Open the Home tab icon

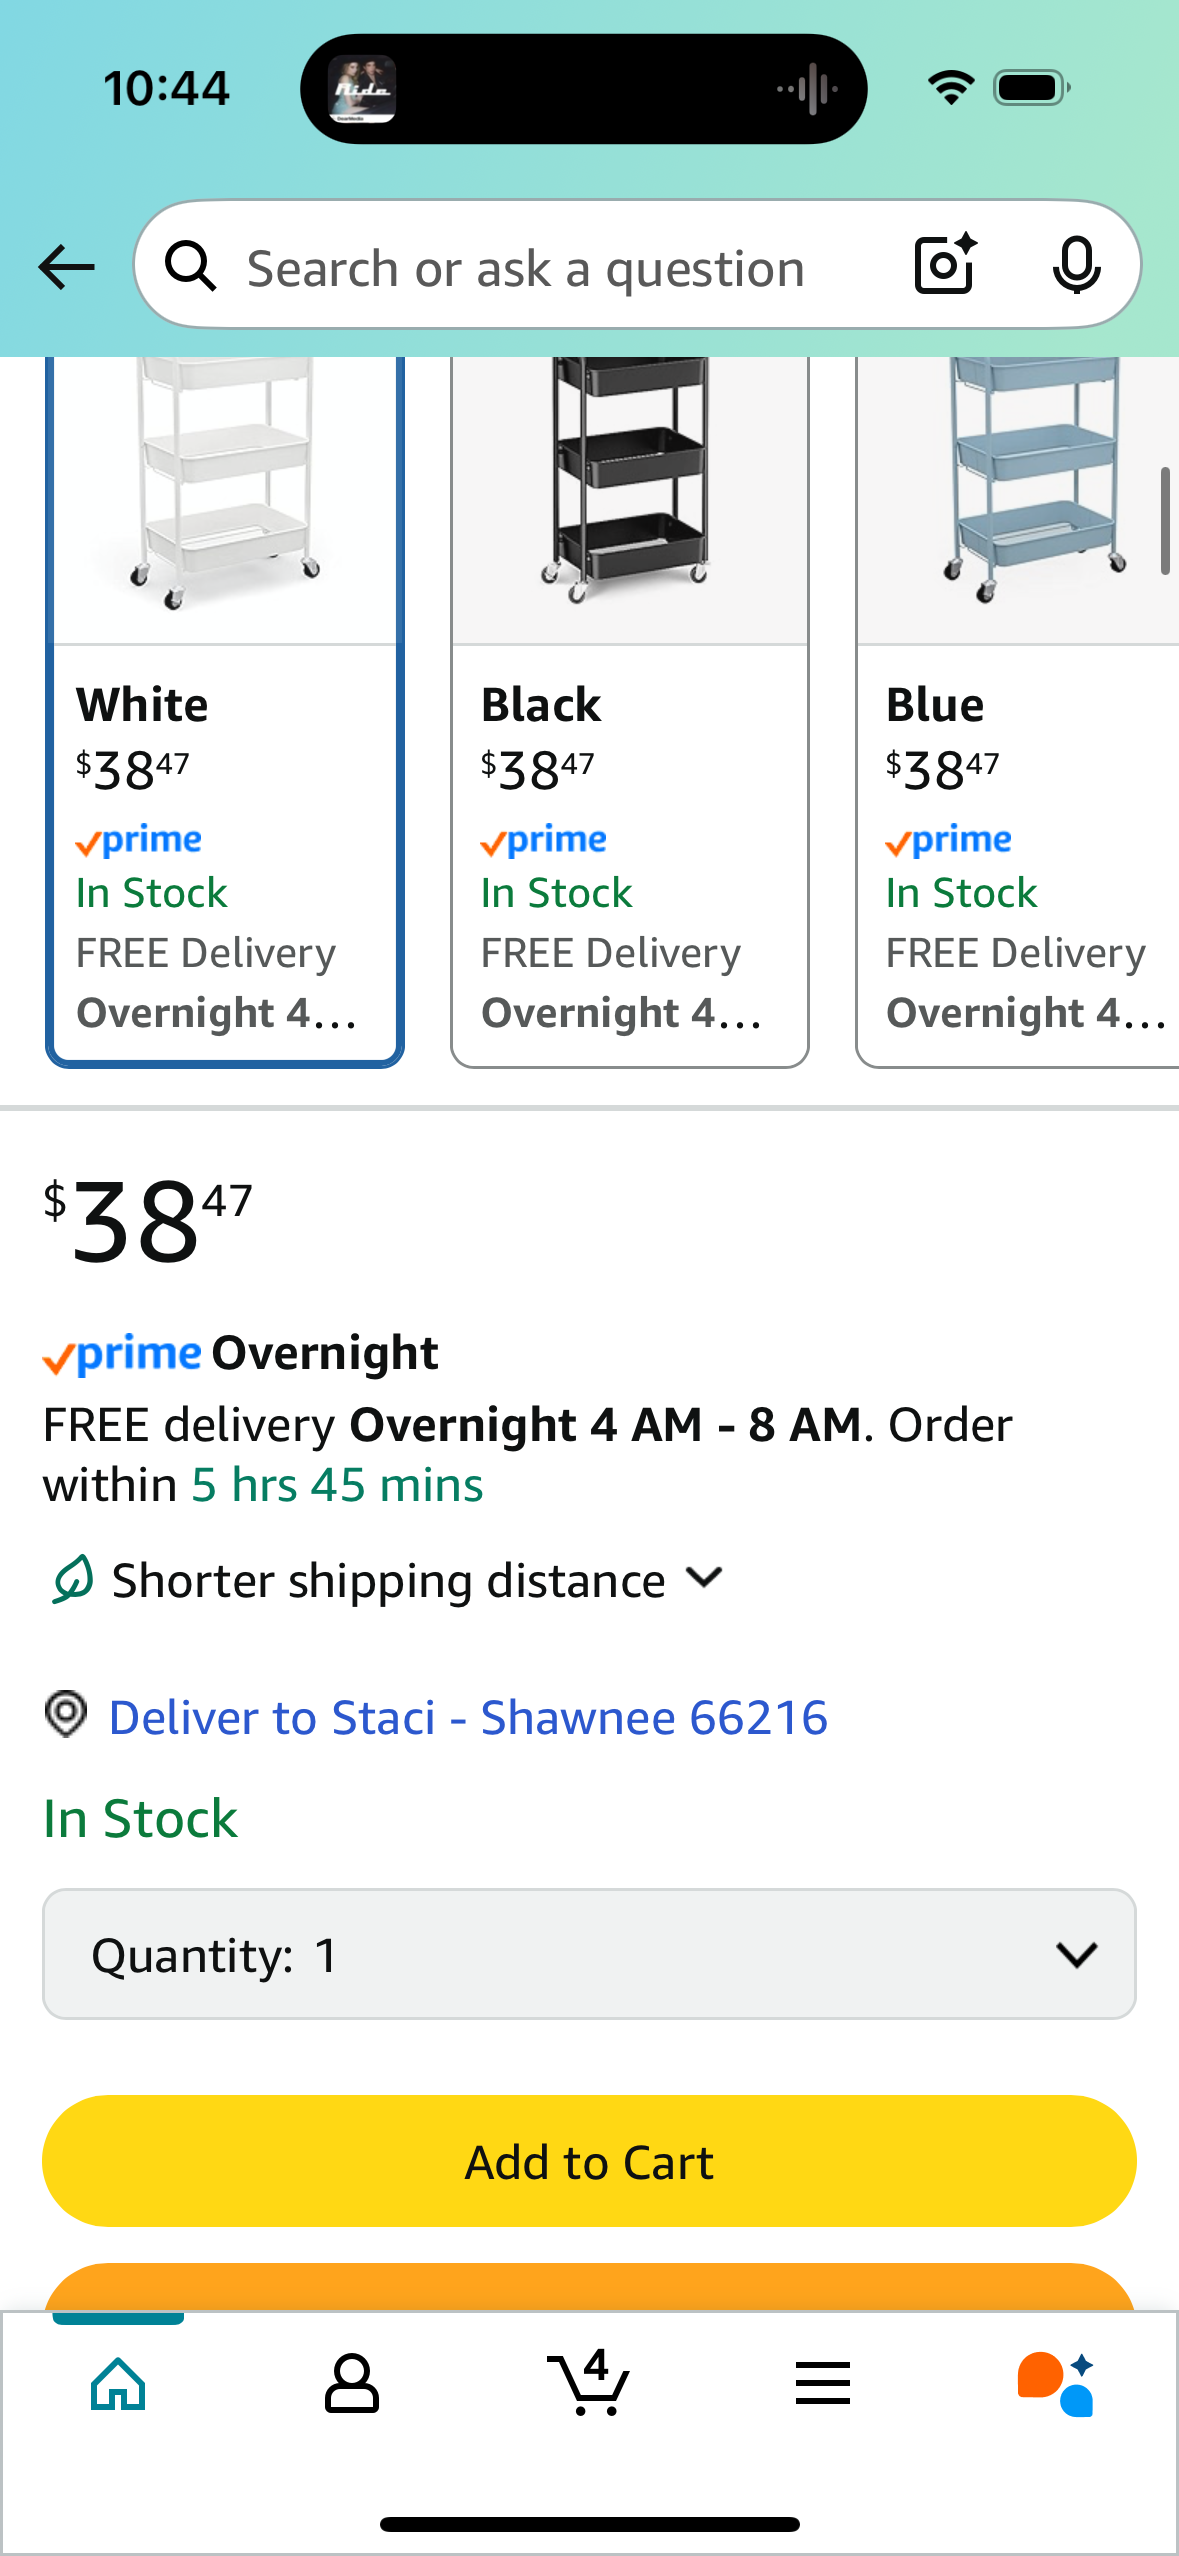(x=118, y=2383)
